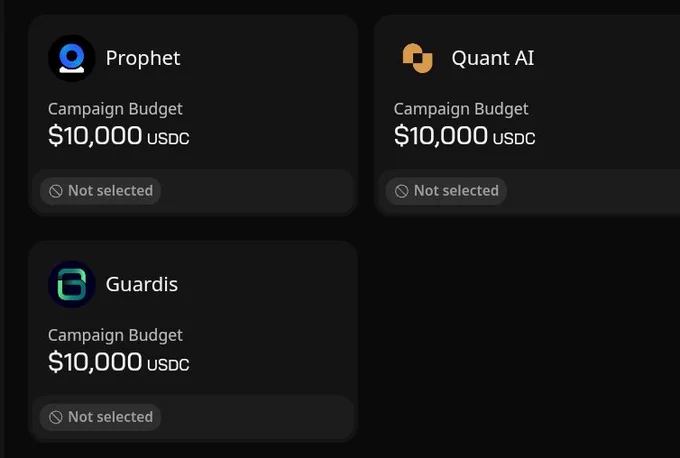680x458 pixels.
Task: Click the prohibited icon in Prophet's status badge
Action: coord(56,191)
